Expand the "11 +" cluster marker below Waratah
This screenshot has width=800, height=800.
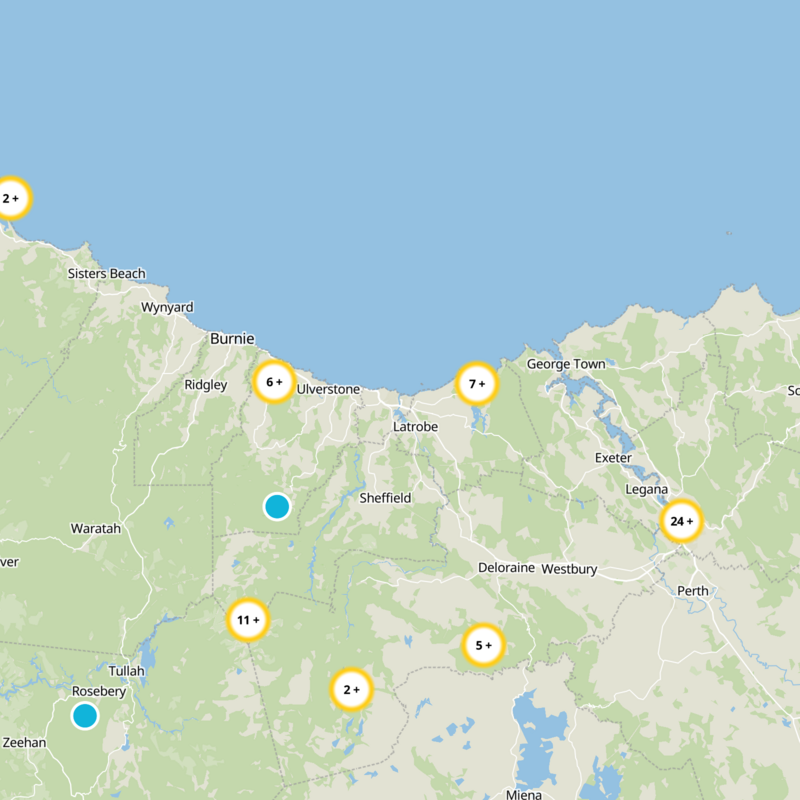[x=246, y=621]
